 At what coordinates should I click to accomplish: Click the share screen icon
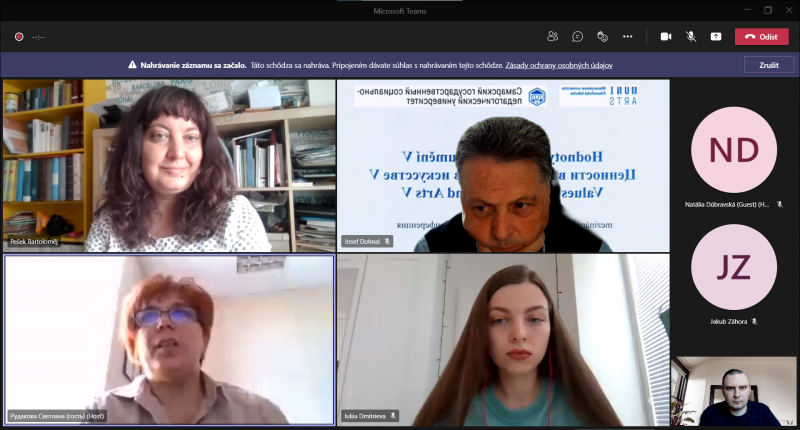[x=716, y=36]
